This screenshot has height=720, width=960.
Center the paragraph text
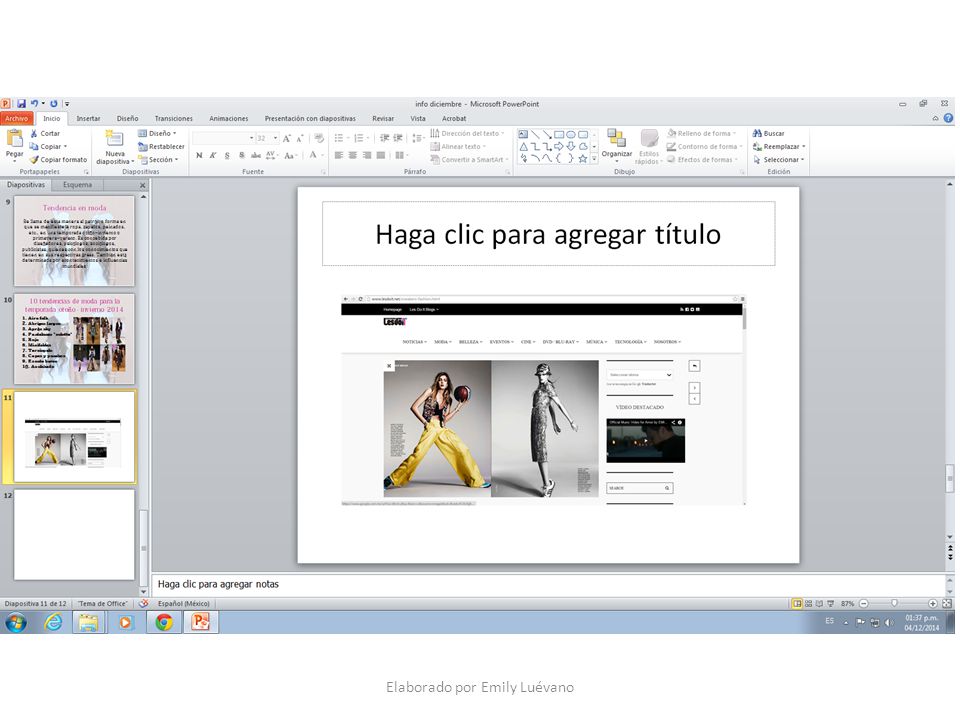353,156
